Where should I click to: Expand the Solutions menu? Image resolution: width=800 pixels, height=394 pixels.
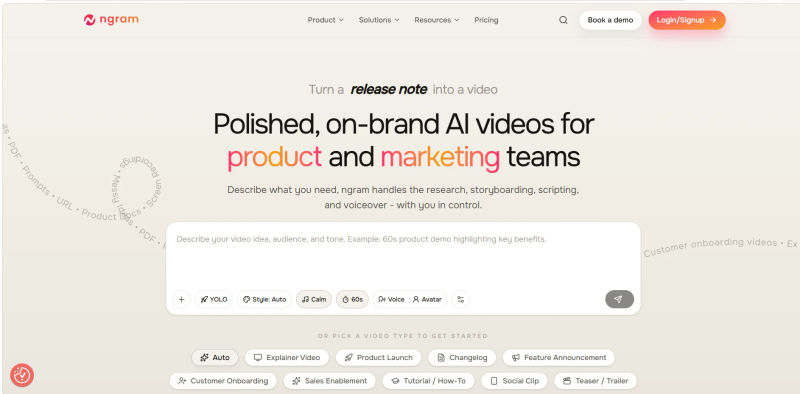[379, 20]
